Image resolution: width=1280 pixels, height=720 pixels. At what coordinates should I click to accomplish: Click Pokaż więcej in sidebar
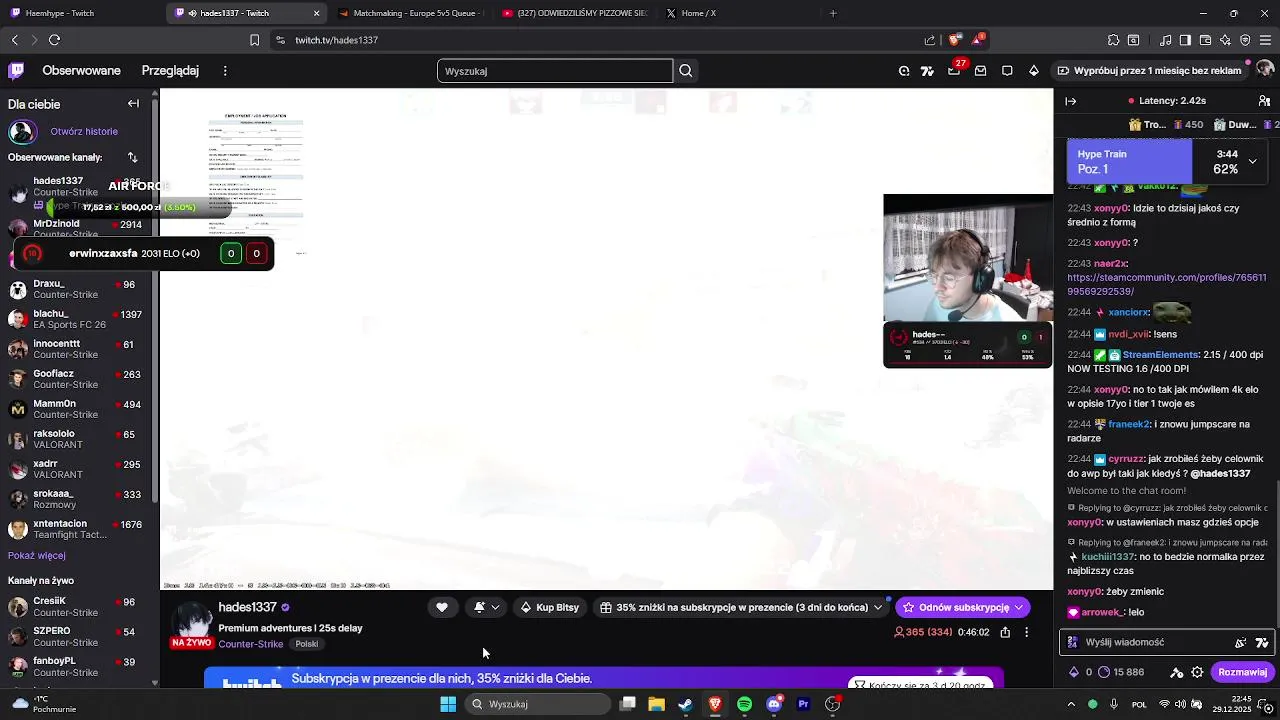[x=37, y=556]
